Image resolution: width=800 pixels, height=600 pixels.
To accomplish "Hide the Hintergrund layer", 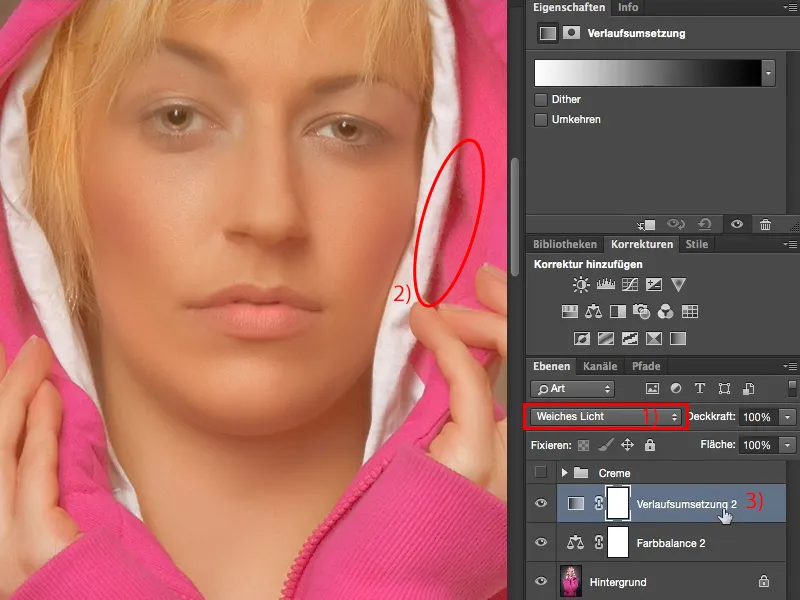I will tap(540, 582).
